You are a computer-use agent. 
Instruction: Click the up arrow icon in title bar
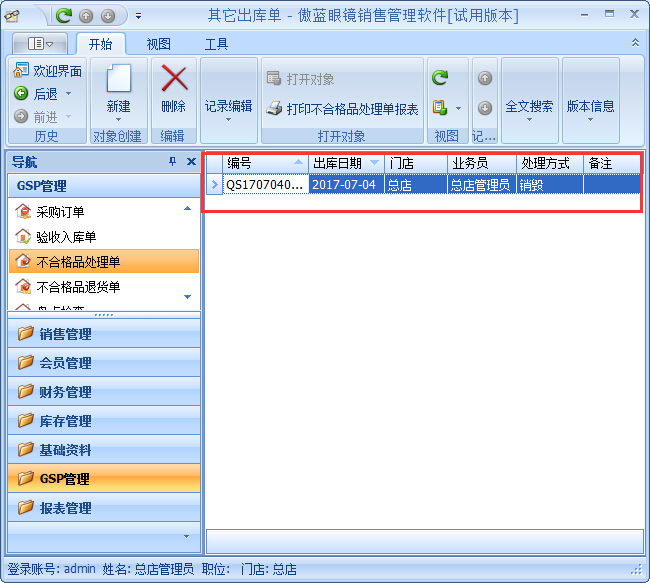[86, 16]
